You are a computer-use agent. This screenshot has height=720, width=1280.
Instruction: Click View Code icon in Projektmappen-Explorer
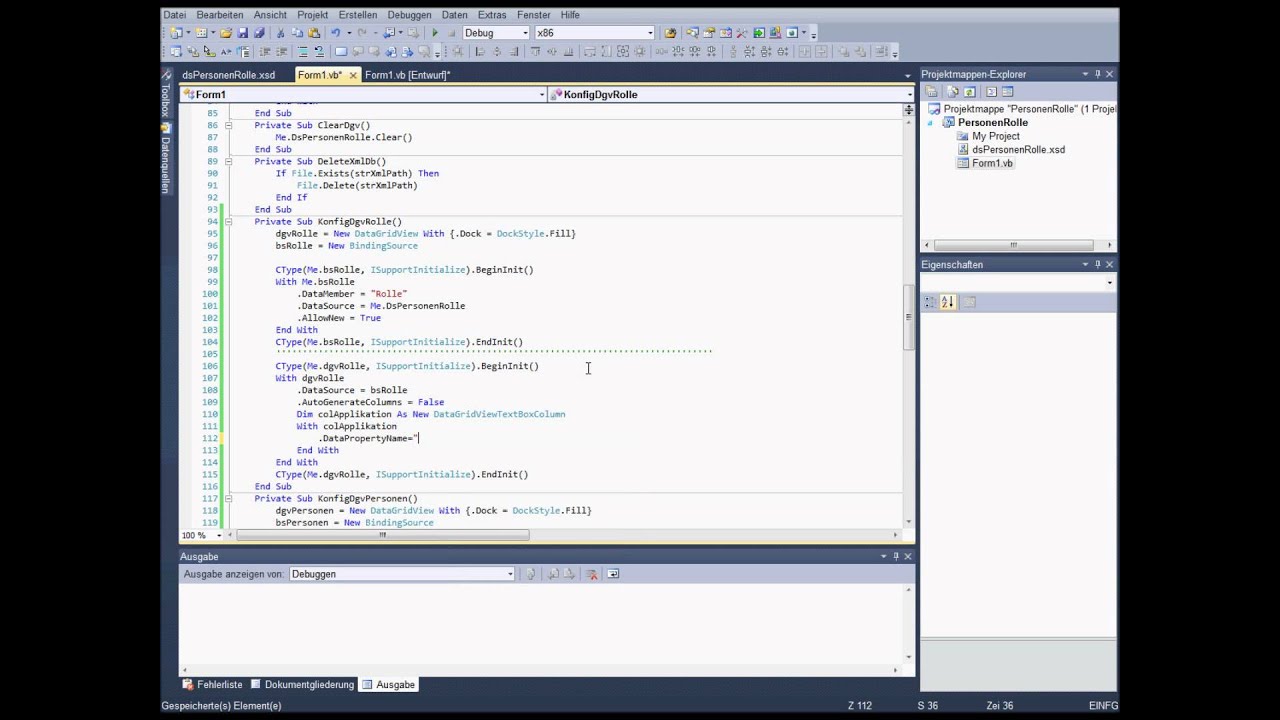991,92
